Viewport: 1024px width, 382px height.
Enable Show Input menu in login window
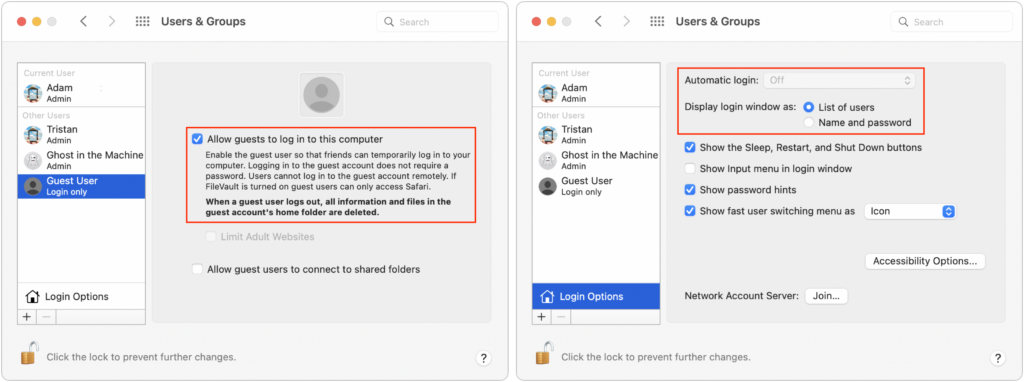(x=690, y=168)
